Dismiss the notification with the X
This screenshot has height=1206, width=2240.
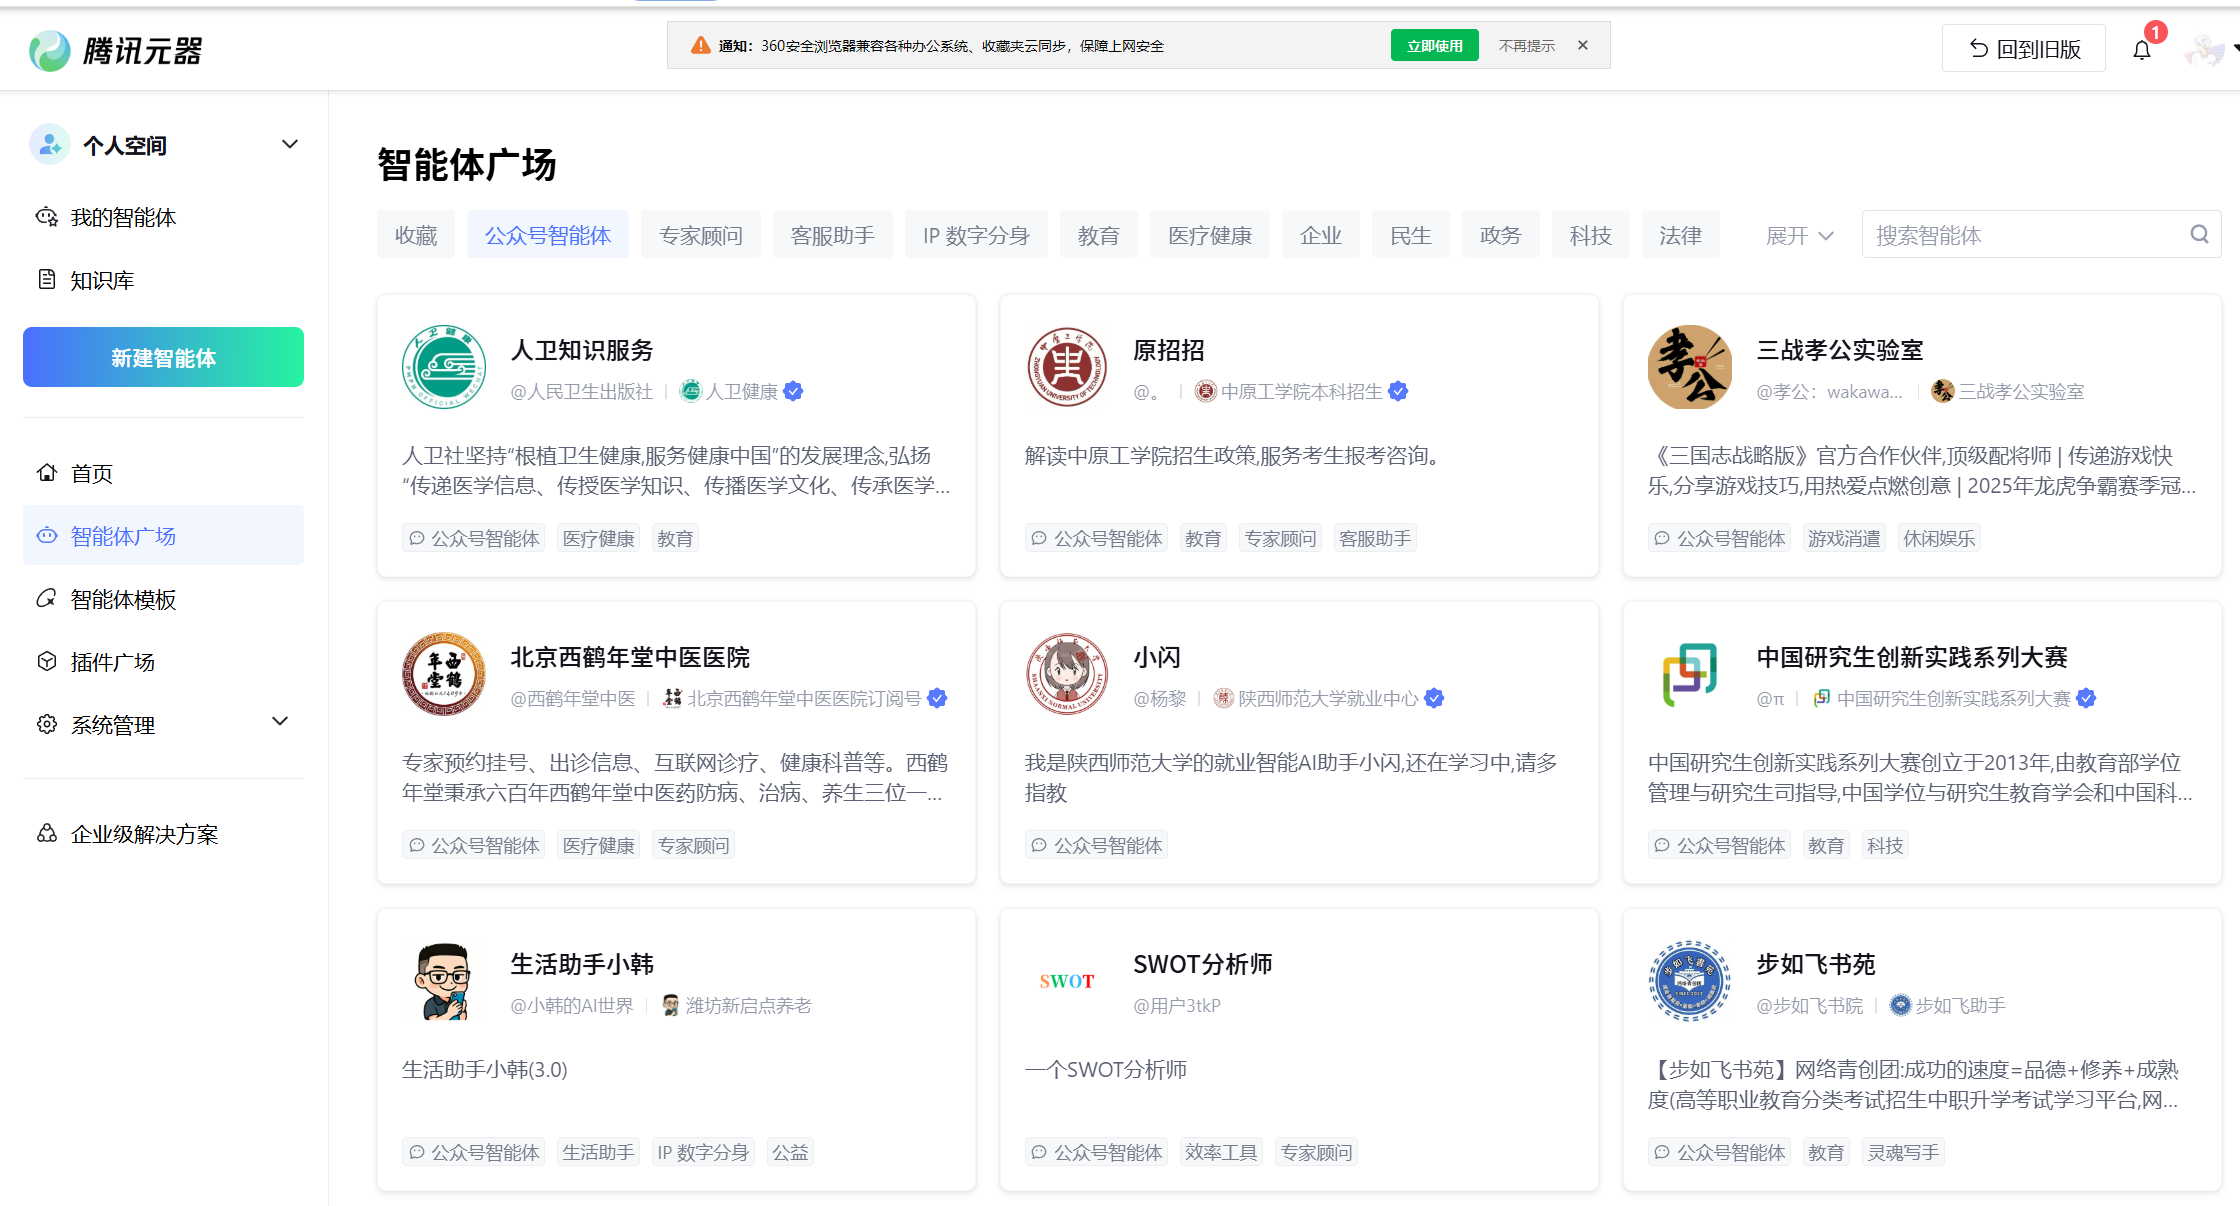pyautogui.click(x=1583, y=45)
